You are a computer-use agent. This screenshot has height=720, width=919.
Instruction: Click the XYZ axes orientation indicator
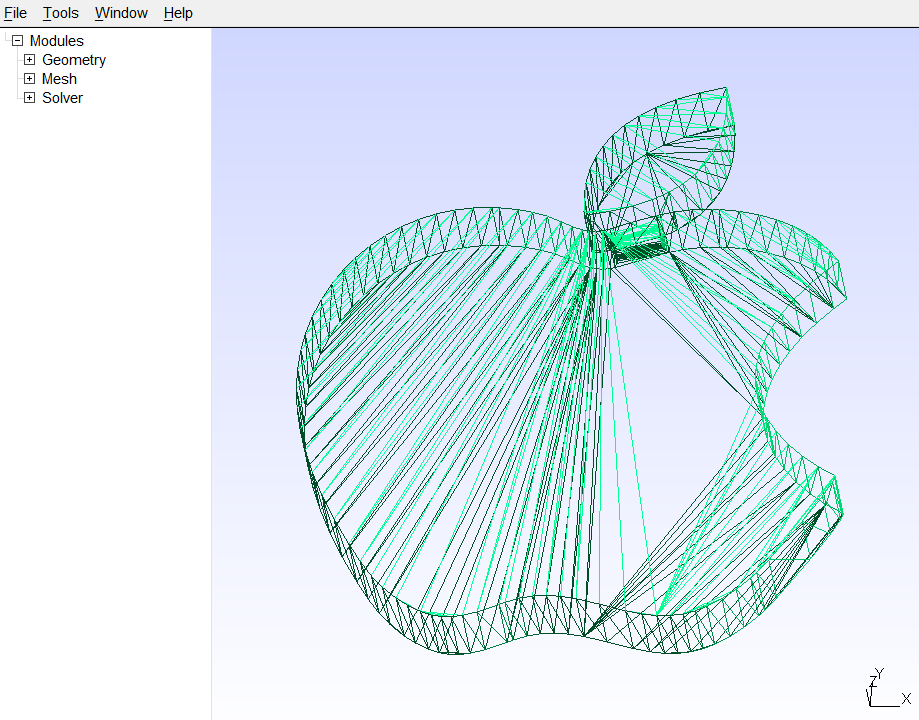(x=889, y=688)
